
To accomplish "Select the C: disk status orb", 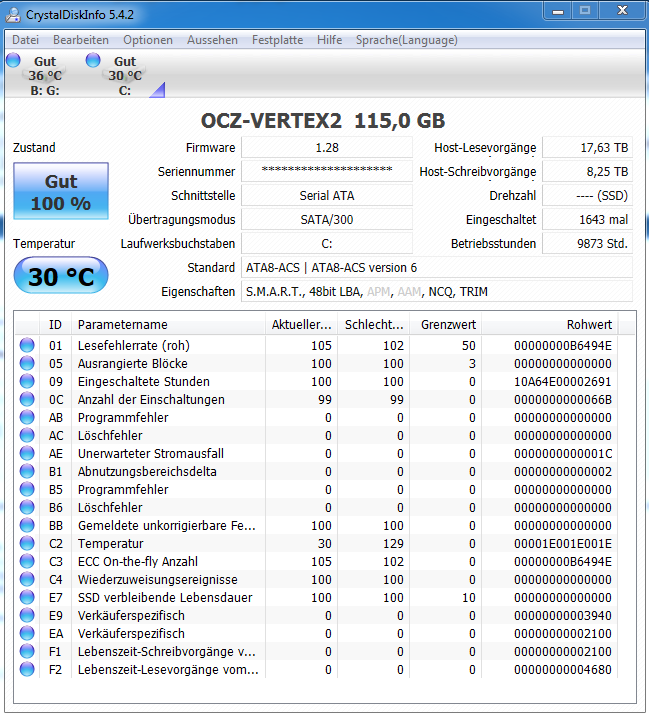I will [x=93, y=60].
